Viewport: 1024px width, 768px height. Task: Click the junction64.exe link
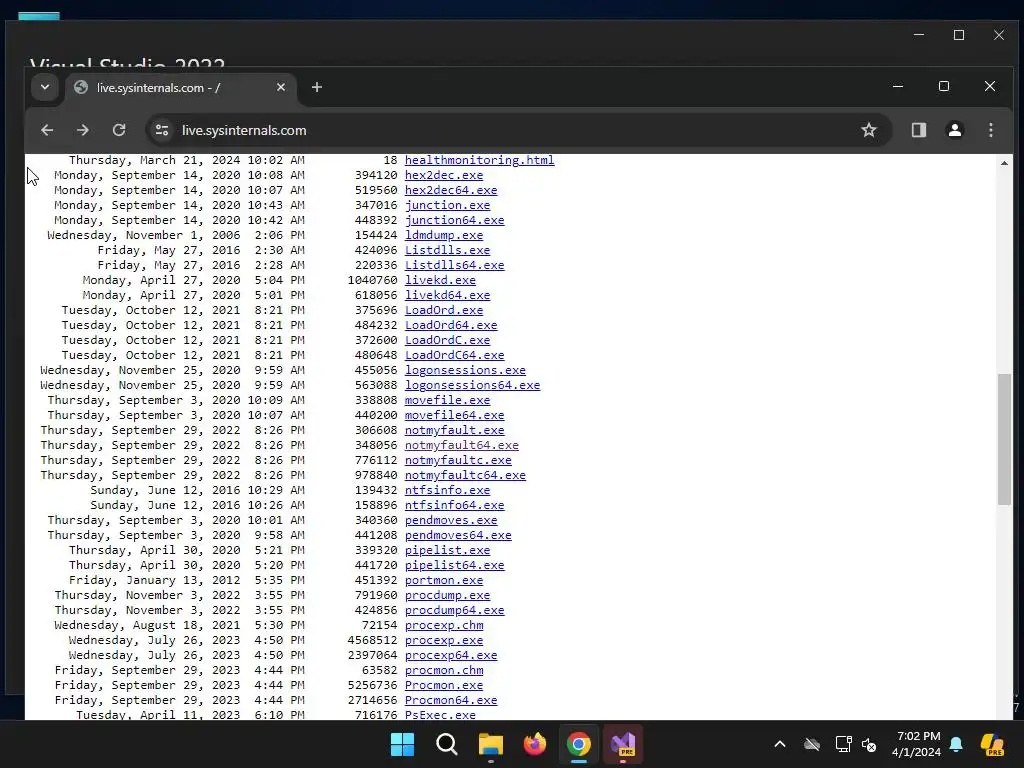click(455, 220)
